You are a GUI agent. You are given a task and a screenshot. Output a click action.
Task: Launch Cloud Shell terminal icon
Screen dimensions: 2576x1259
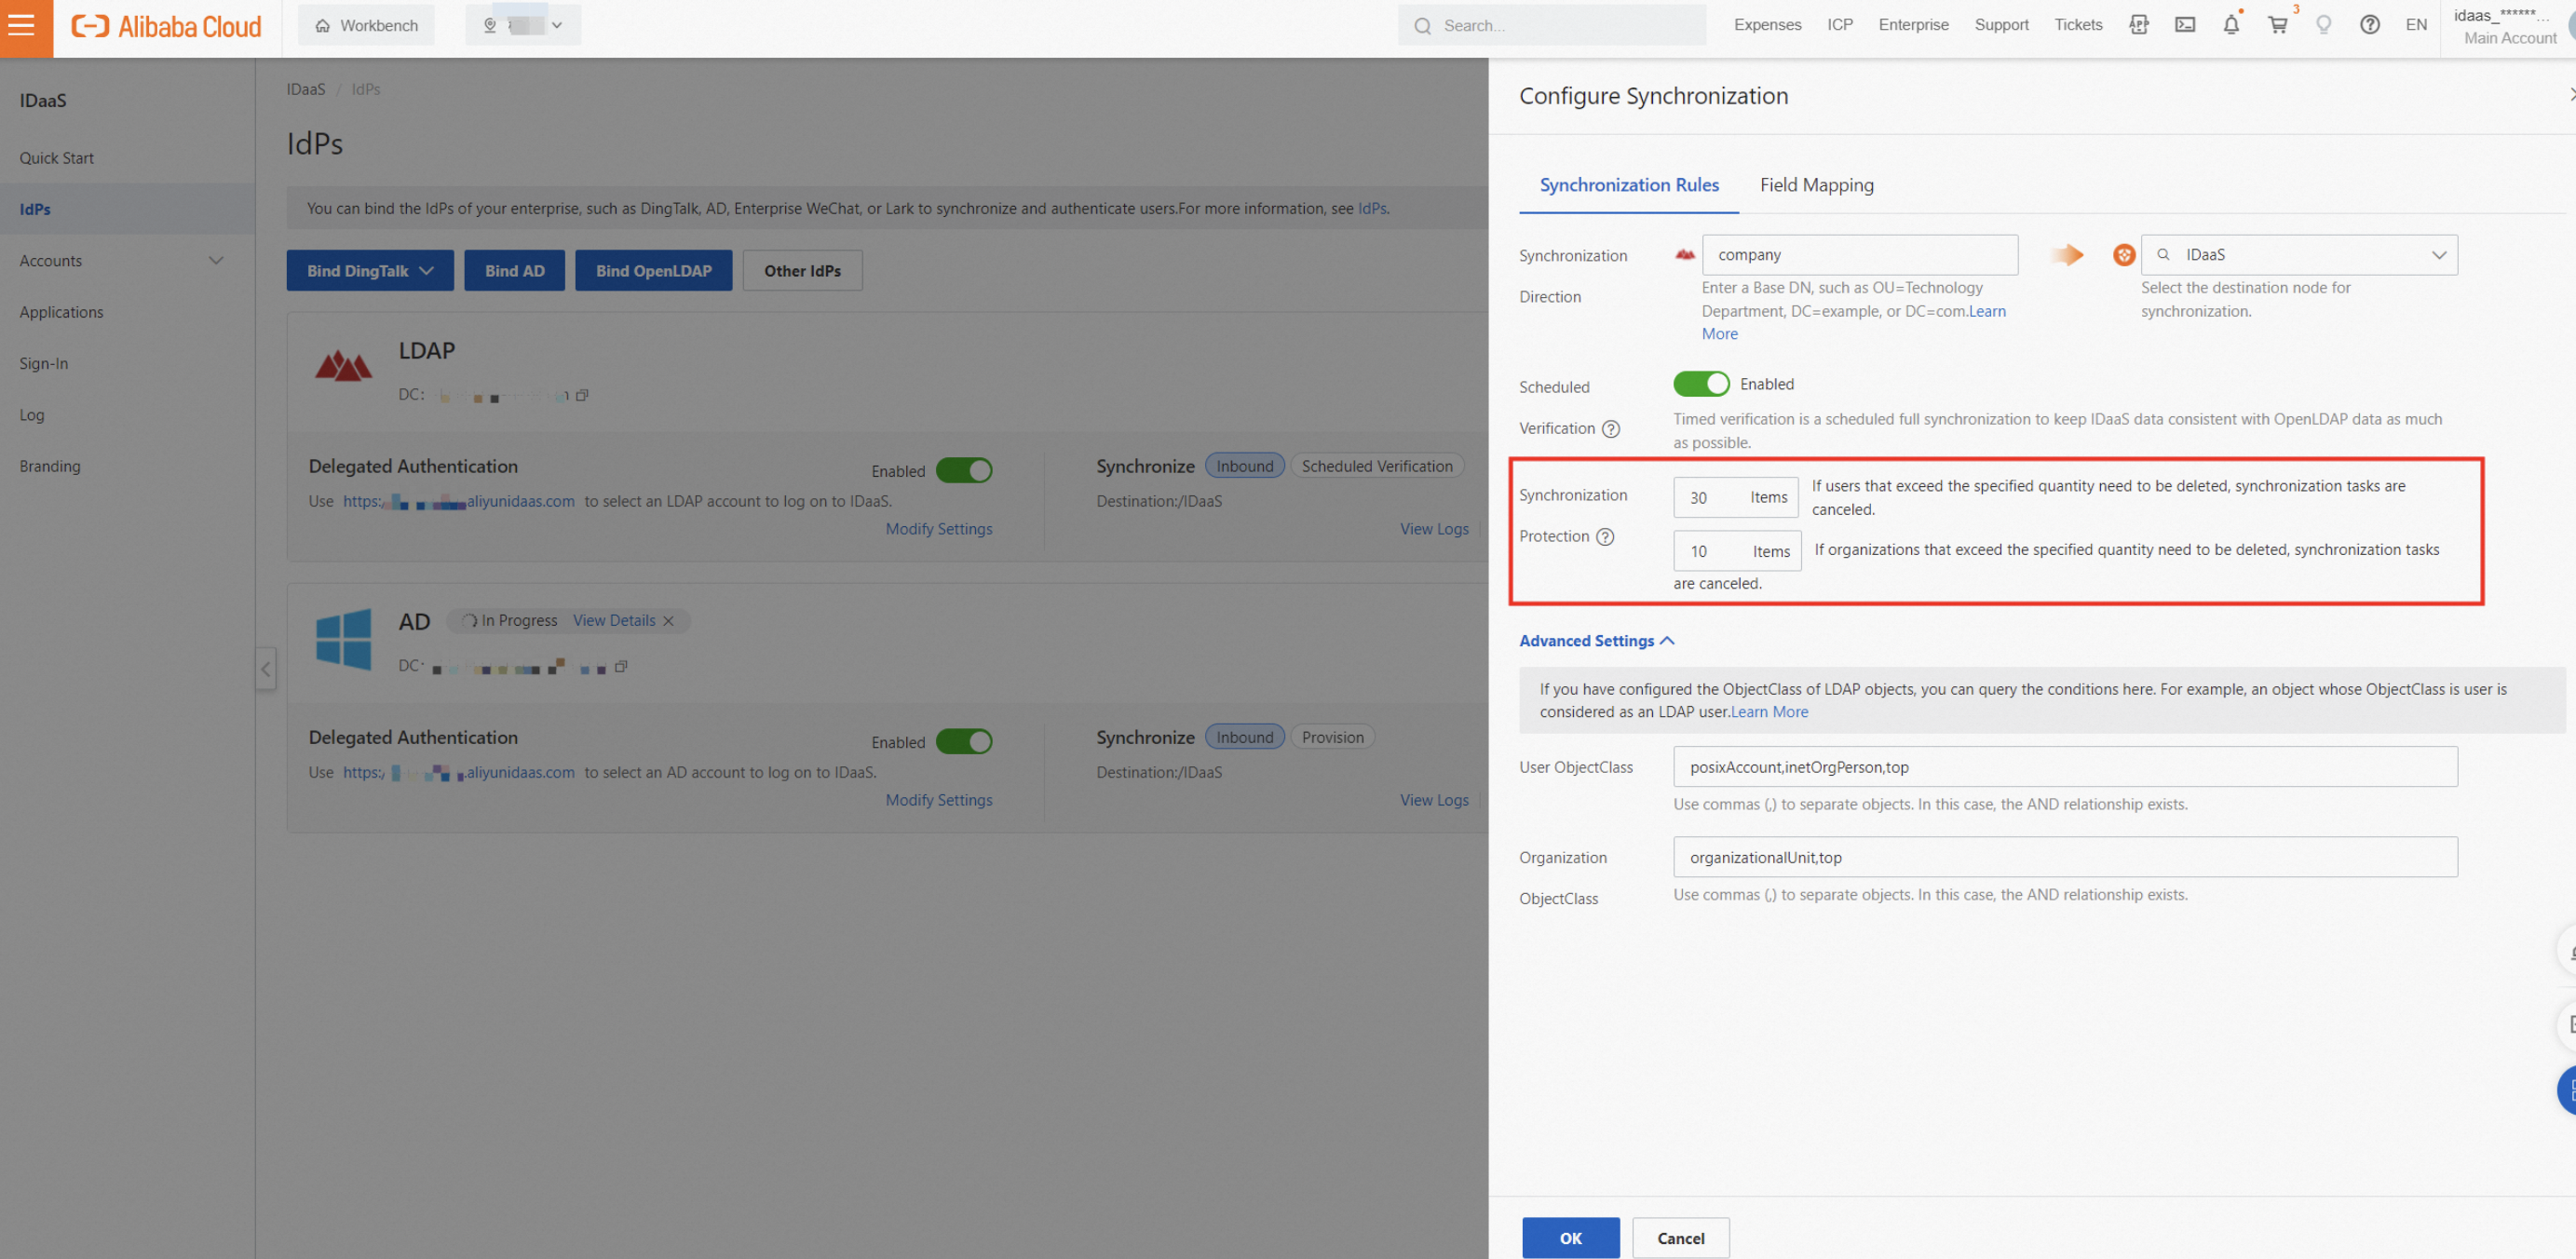point(2185,25)
